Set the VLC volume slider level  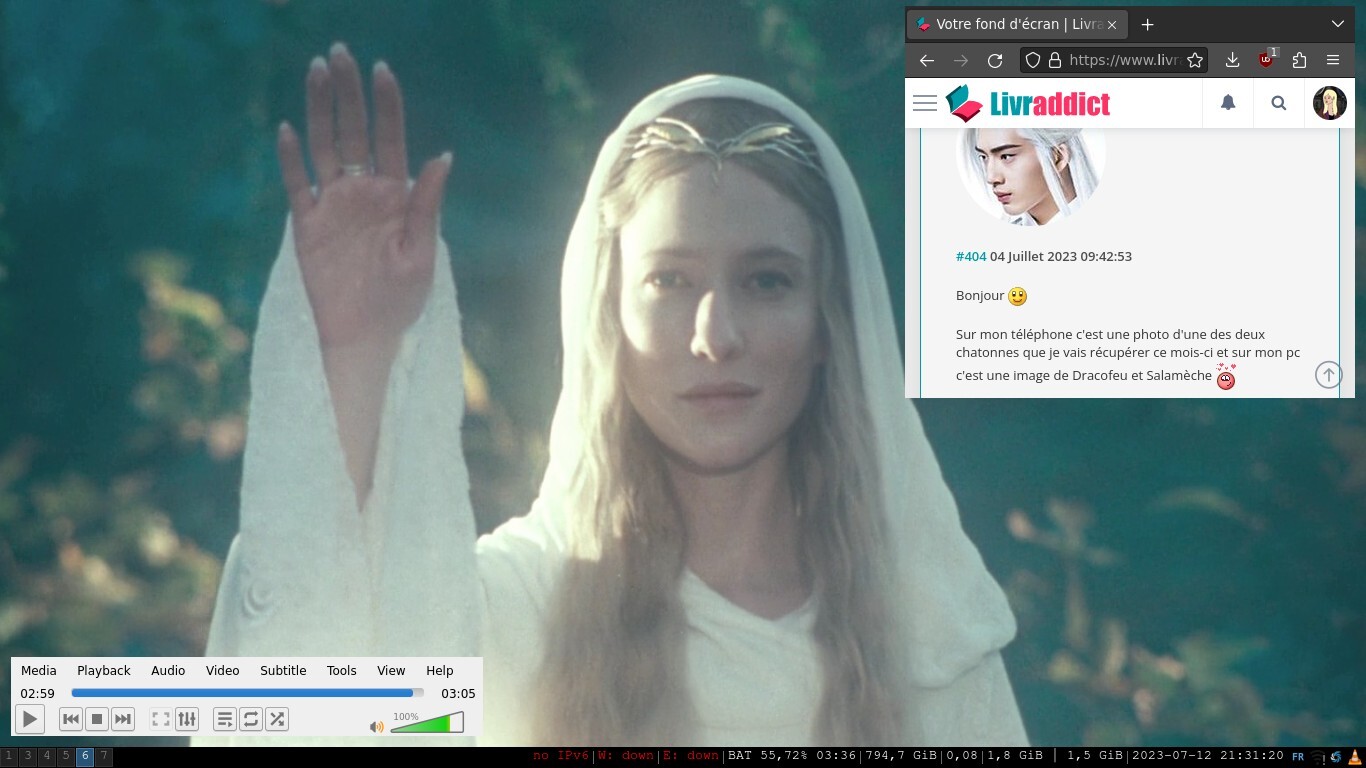coord(427,722)
